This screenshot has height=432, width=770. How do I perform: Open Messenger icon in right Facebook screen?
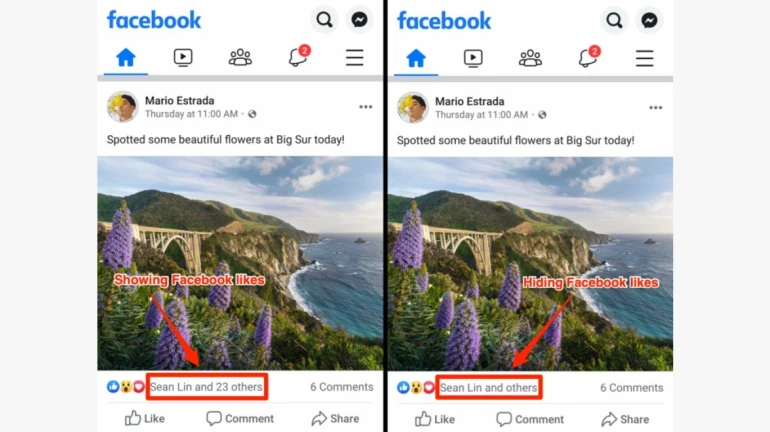coord(649,21)
